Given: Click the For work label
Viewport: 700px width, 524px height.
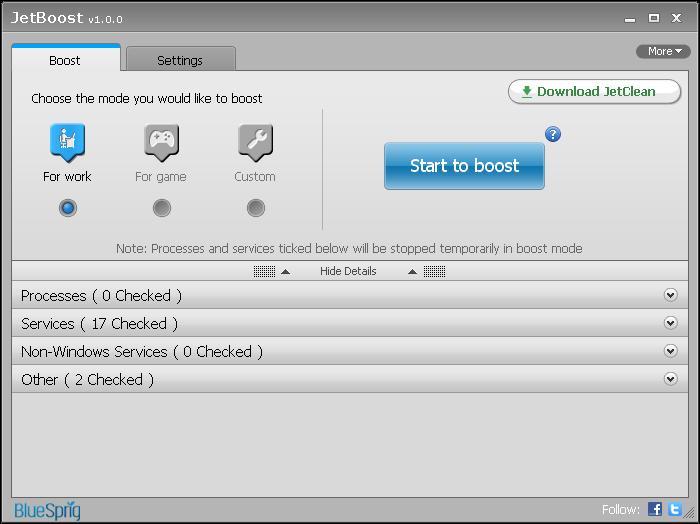Looking at the screenshot, I should click(67, 177).
